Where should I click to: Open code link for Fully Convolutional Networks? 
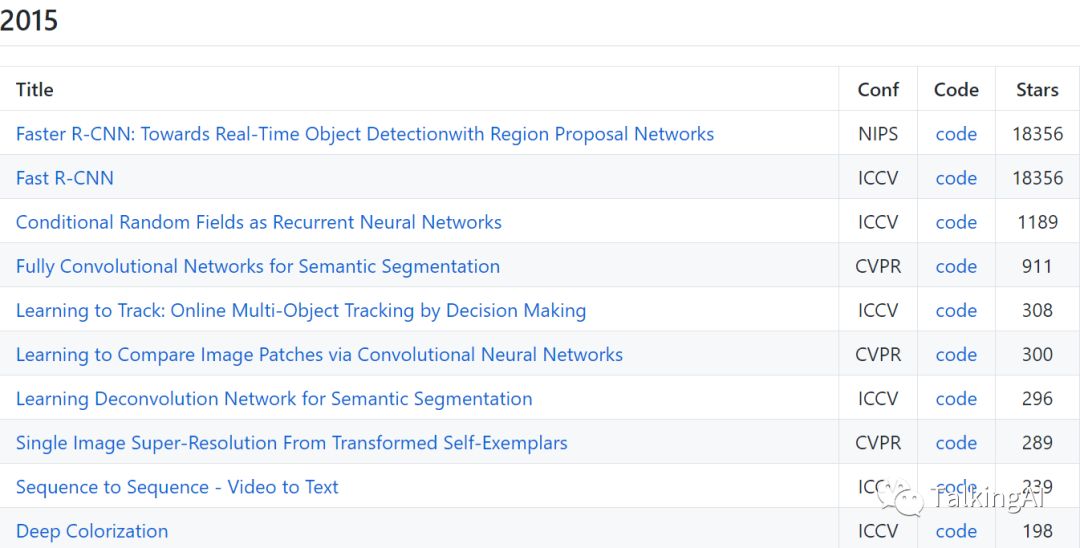[x=956, y=266]
